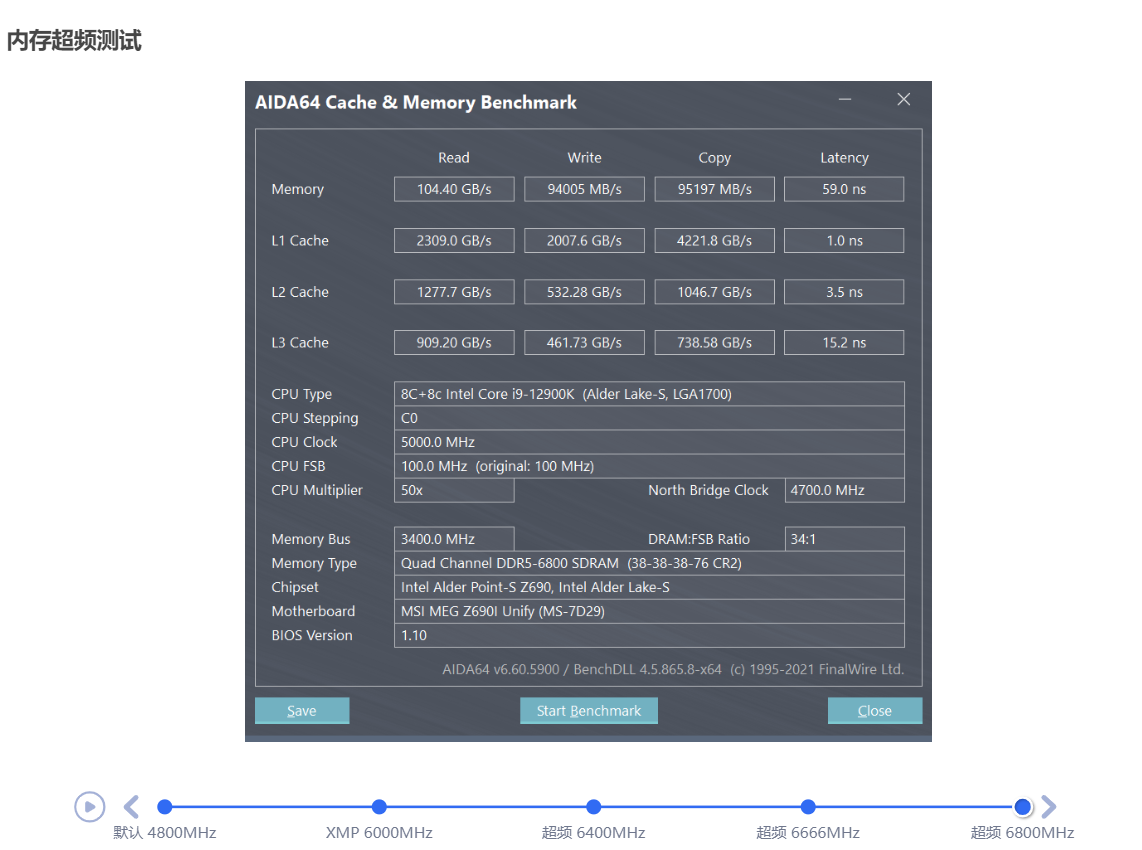Go to previous slide with left chevron
The height and width of the screenshot is (850, 1142).
131,806
